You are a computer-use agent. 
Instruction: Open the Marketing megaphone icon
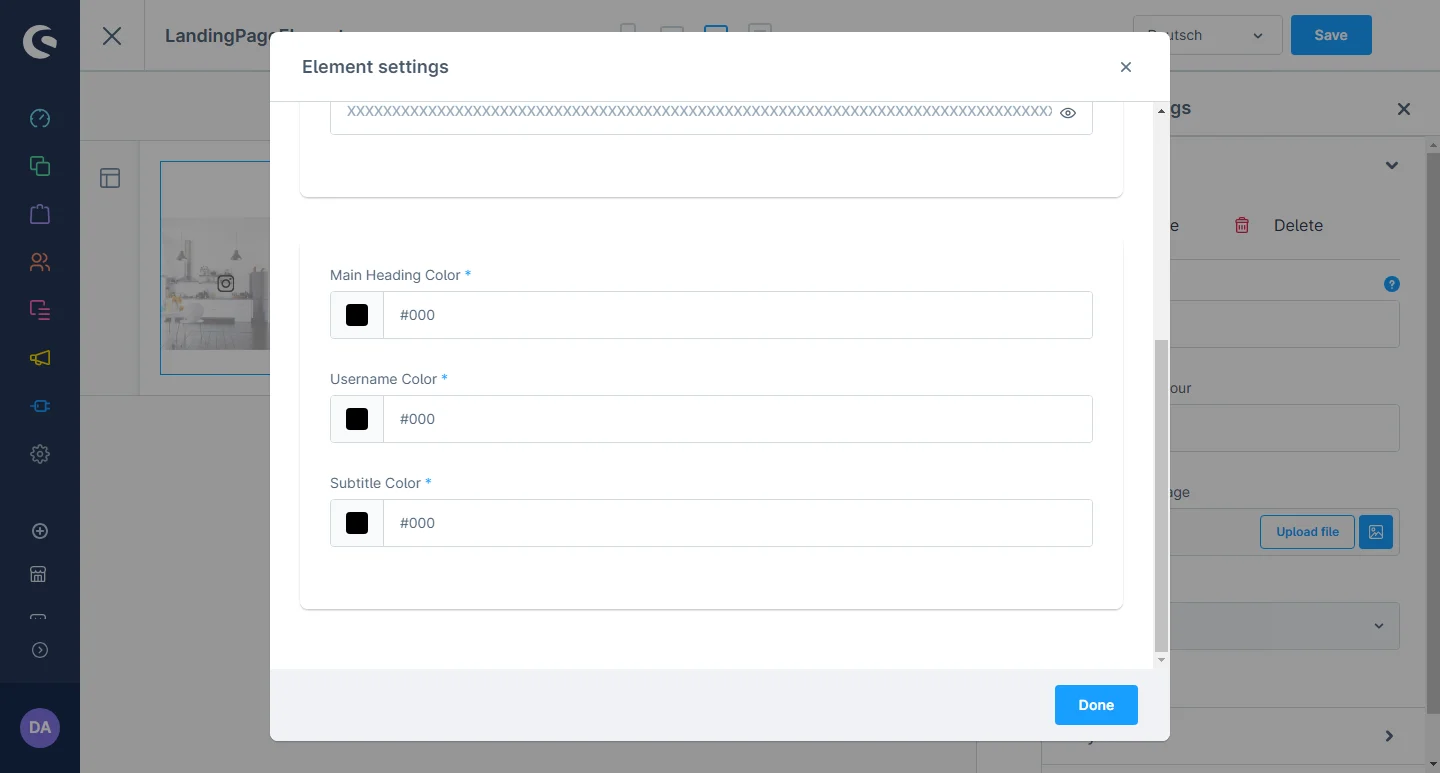pos(40,358)
